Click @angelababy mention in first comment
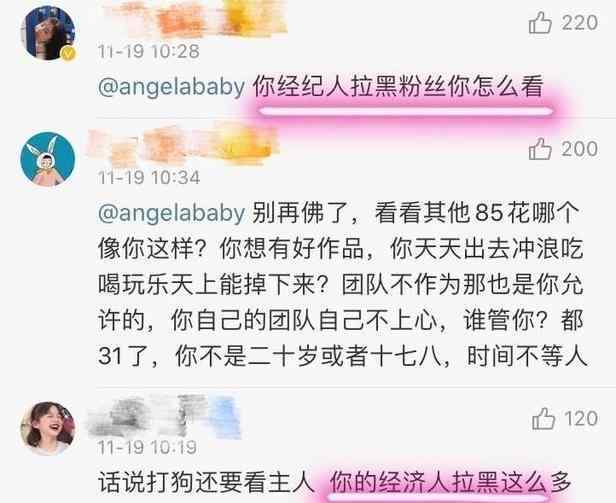616x503 pixels. pos(171,86)
